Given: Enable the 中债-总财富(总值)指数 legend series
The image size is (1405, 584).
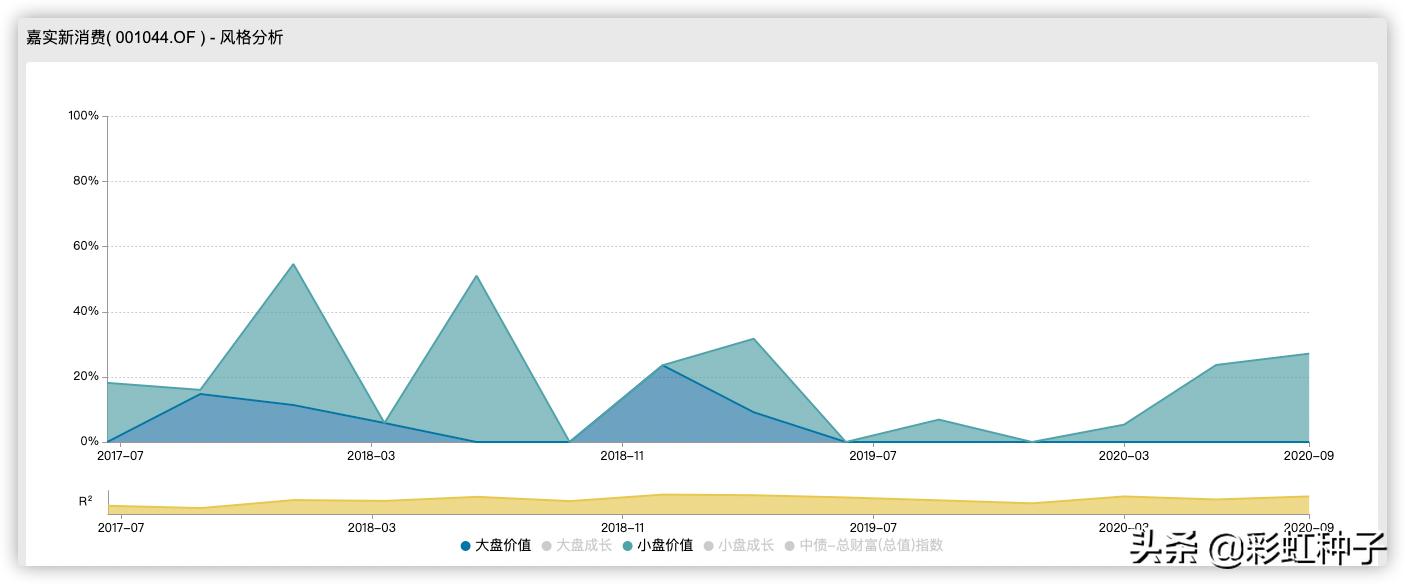Looking at the screenshot, I should coord(871,546).
